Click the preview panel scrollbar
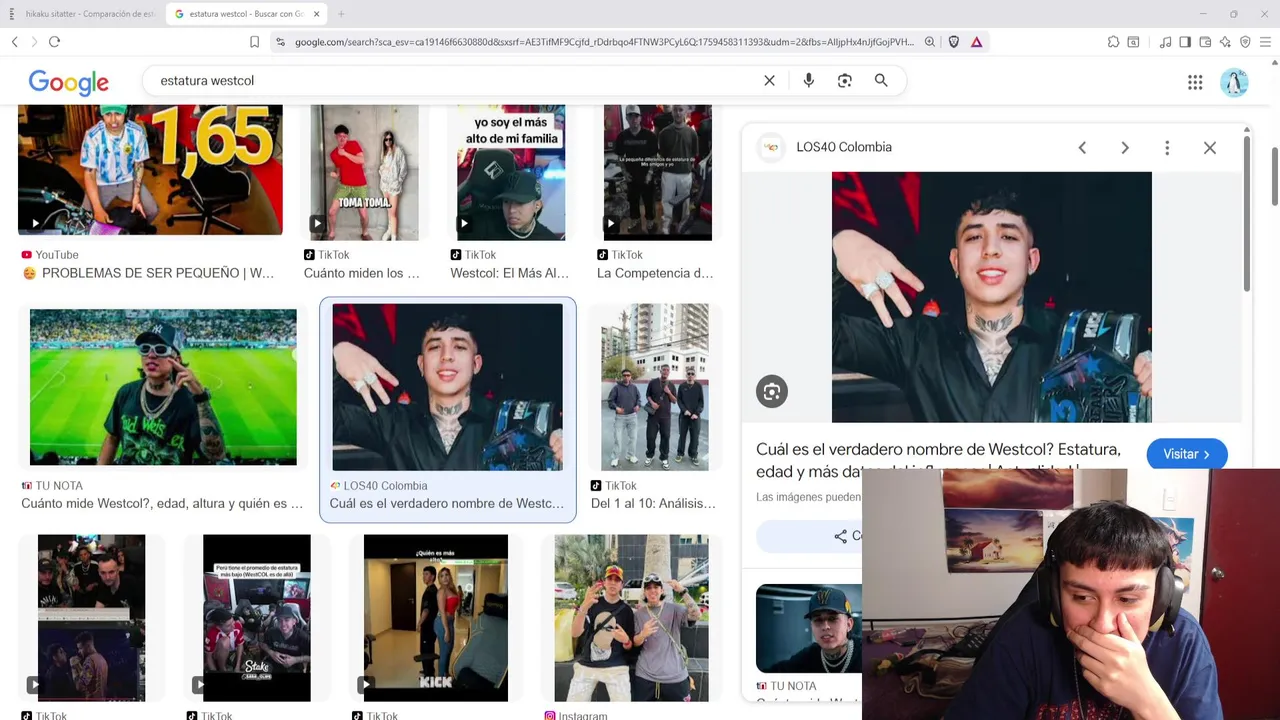Screen dimensions: 1280x720 coord(1247,213)
